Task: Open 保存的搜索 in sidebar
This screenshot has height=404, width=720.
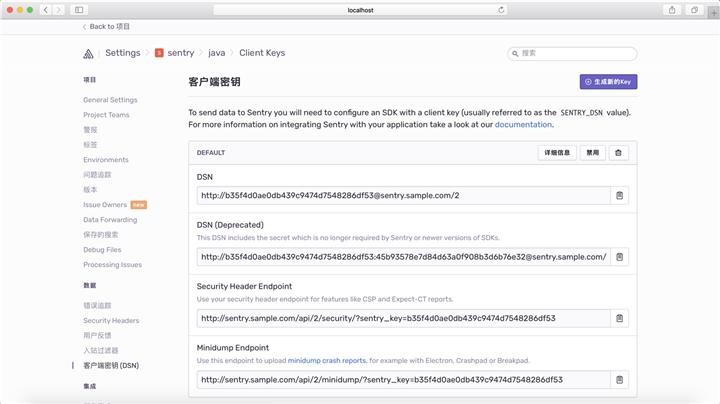Action: click(101, 235)
